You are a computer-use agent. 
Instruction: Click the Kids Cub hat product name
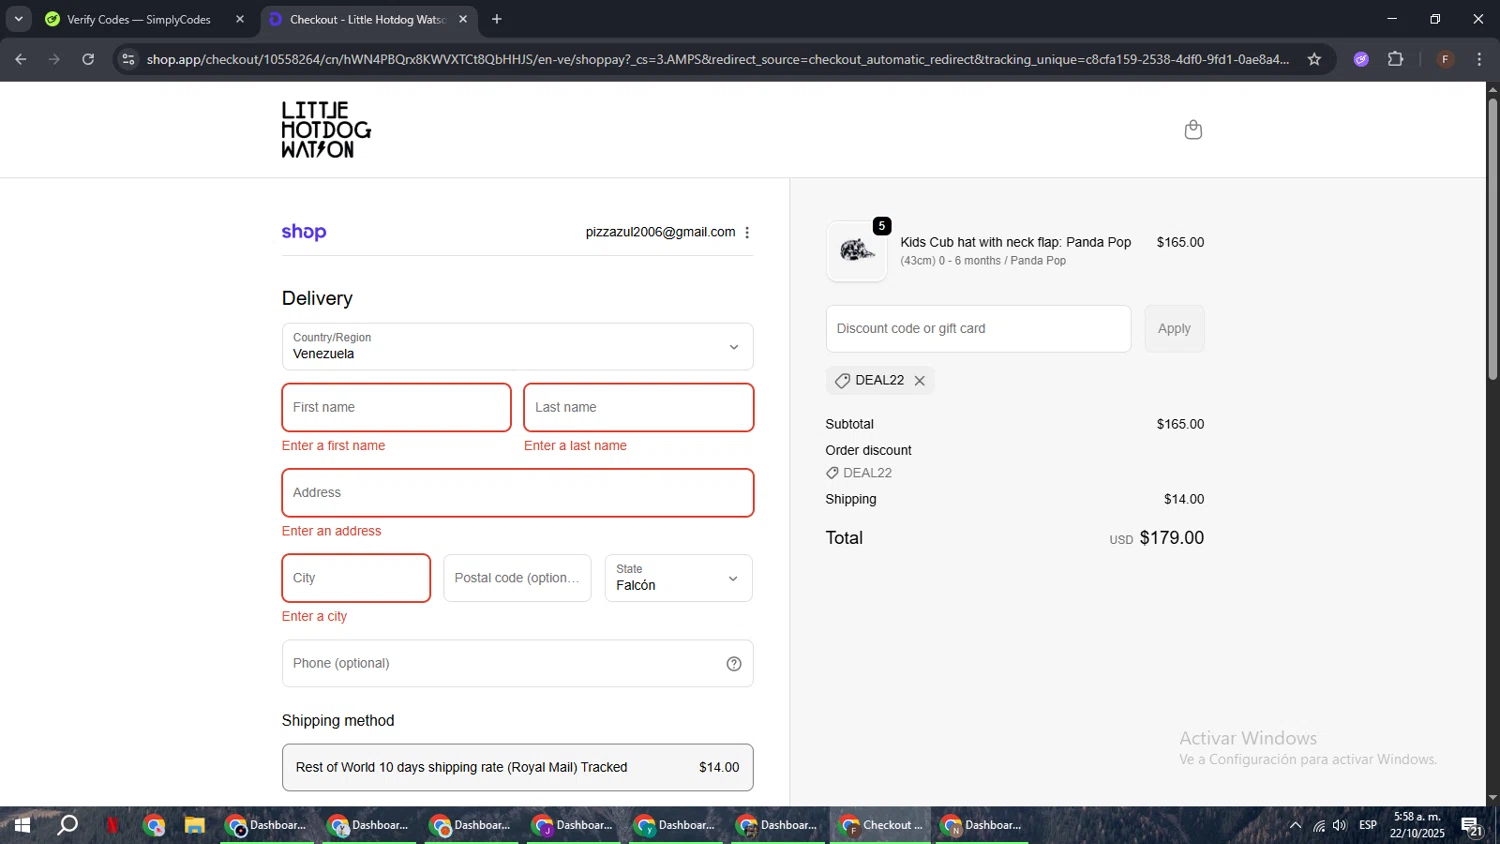pyautogui.click(x=1015, y=242)
